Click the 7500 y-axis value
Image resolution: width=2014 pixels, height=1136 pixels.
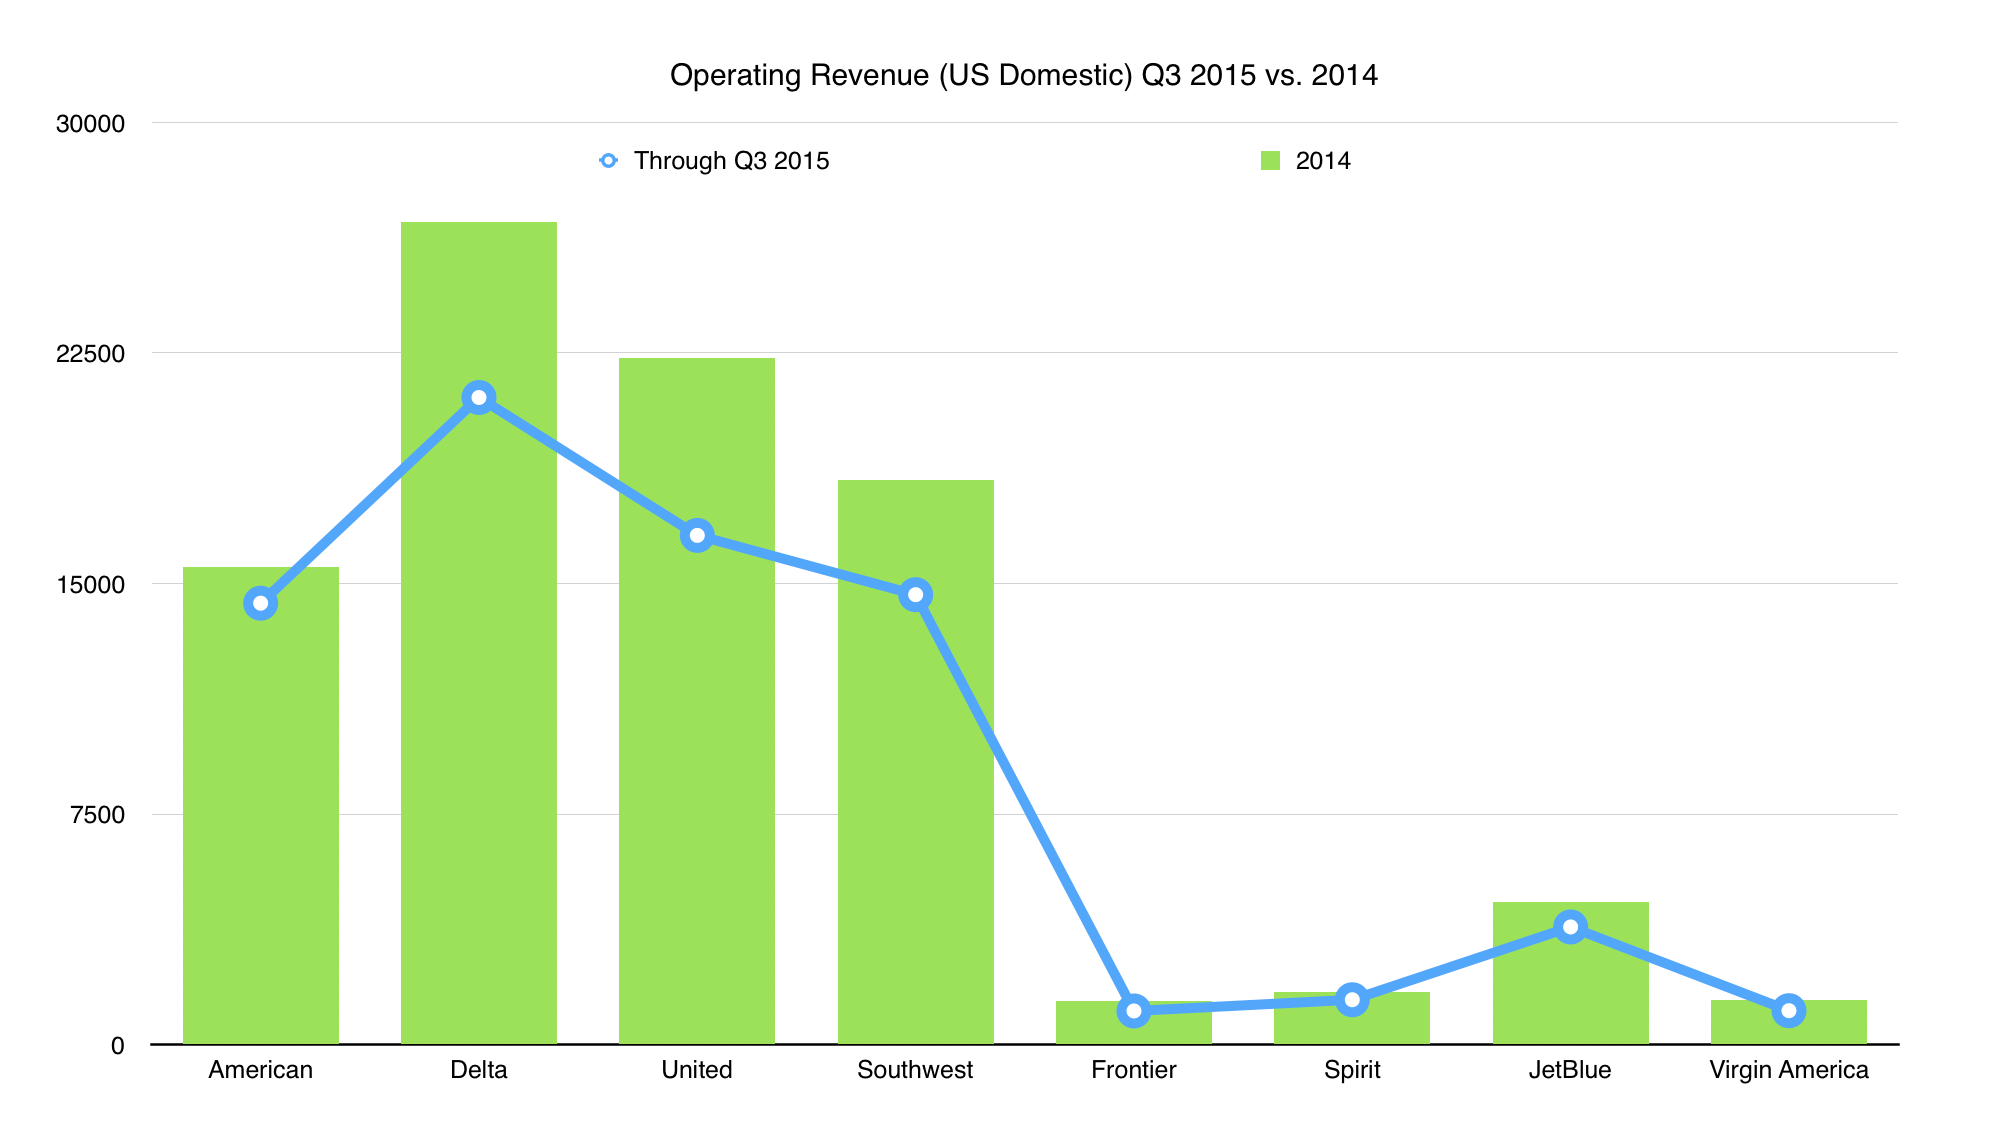pos(97,815)
